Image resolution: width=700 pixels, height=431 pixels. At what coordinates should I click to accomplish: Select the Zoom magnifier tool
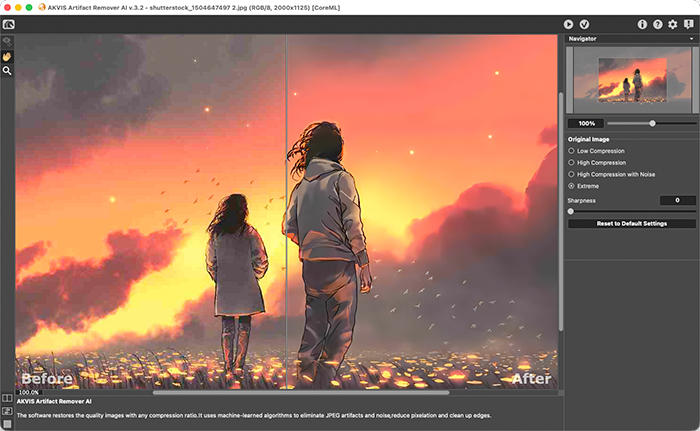[7, 71]
